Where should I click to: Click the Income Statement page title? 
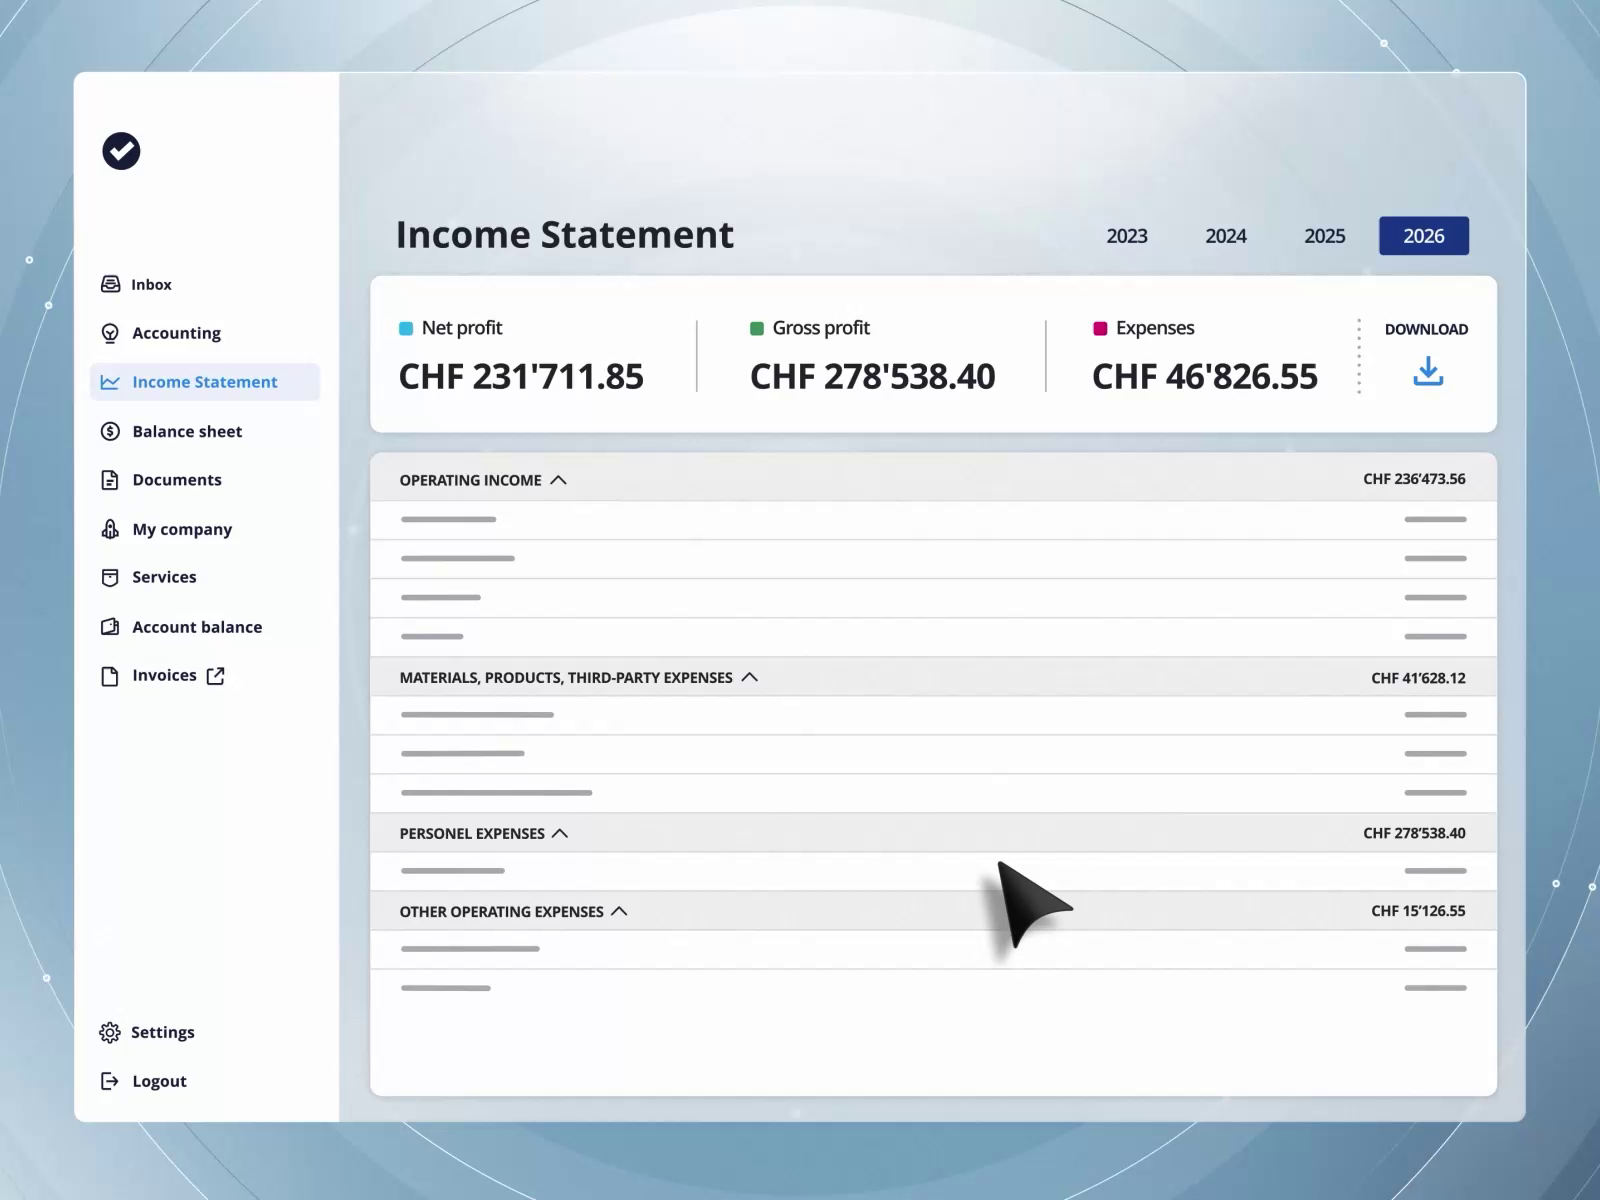(x=565, y=234)
